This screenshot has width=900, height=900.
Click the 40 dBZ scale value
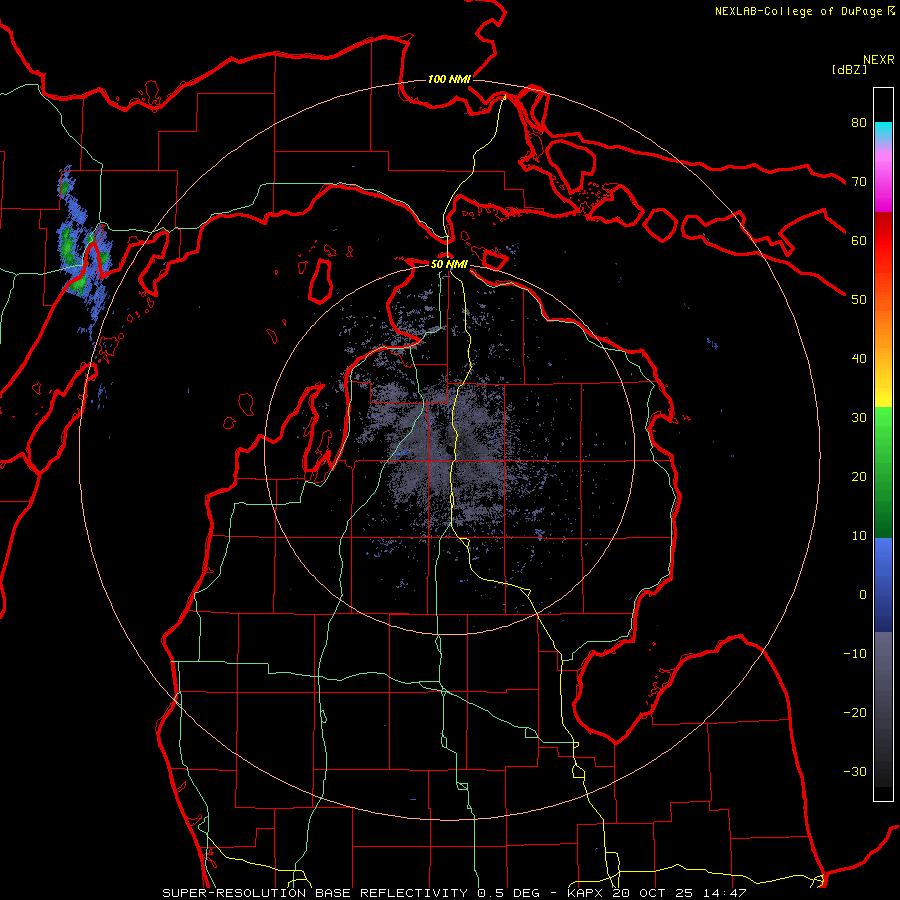point(859,359)
